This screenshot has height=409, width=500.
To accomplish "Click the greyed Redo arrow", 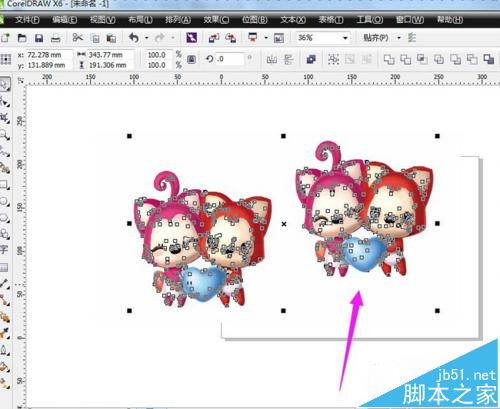I will tap(160, 38).
